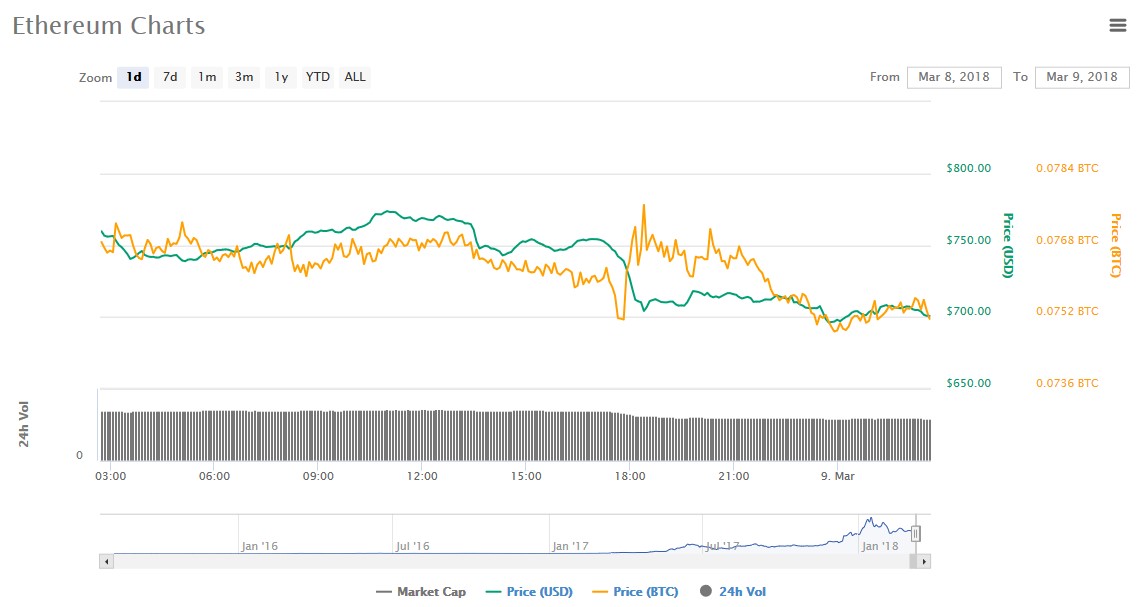Click Jan '18 in the navigator

tap(880, 546)
